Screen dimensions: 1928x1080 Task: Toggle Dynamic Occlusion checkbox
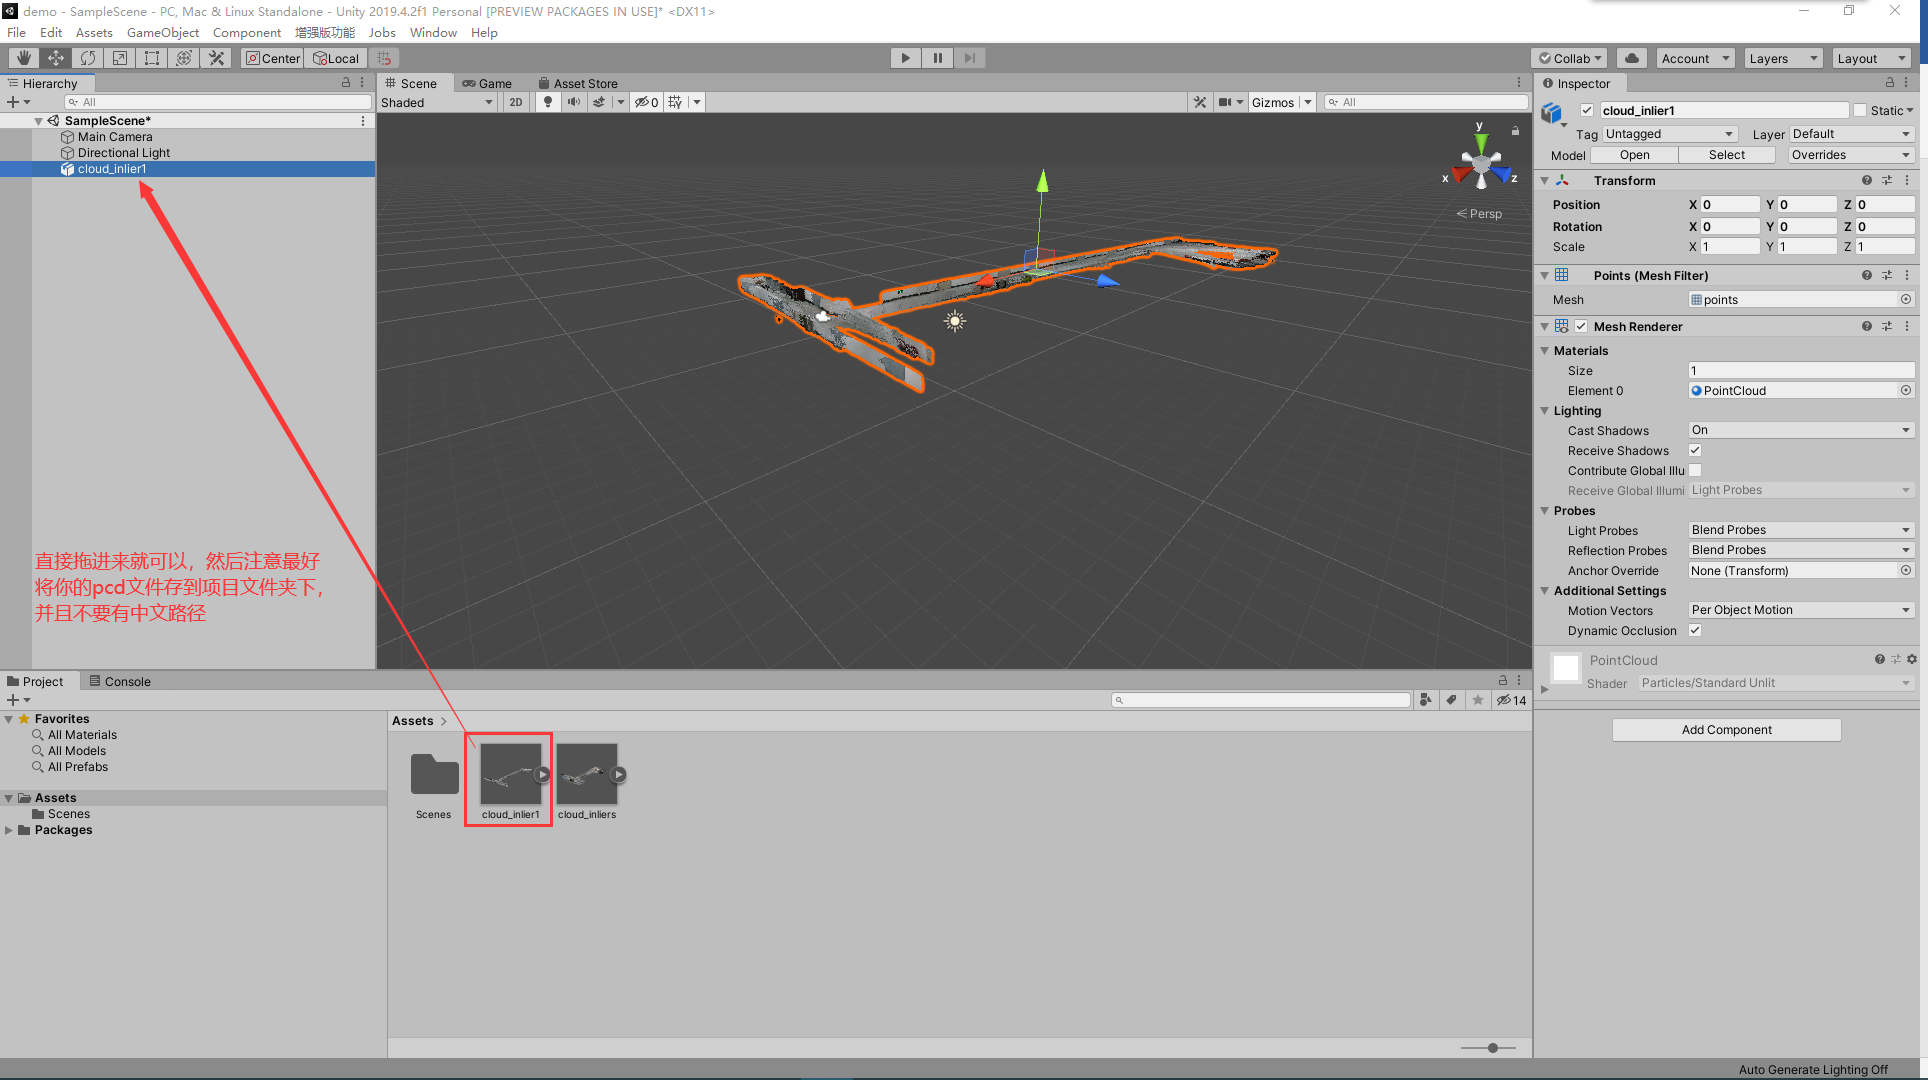[1695, 631]
